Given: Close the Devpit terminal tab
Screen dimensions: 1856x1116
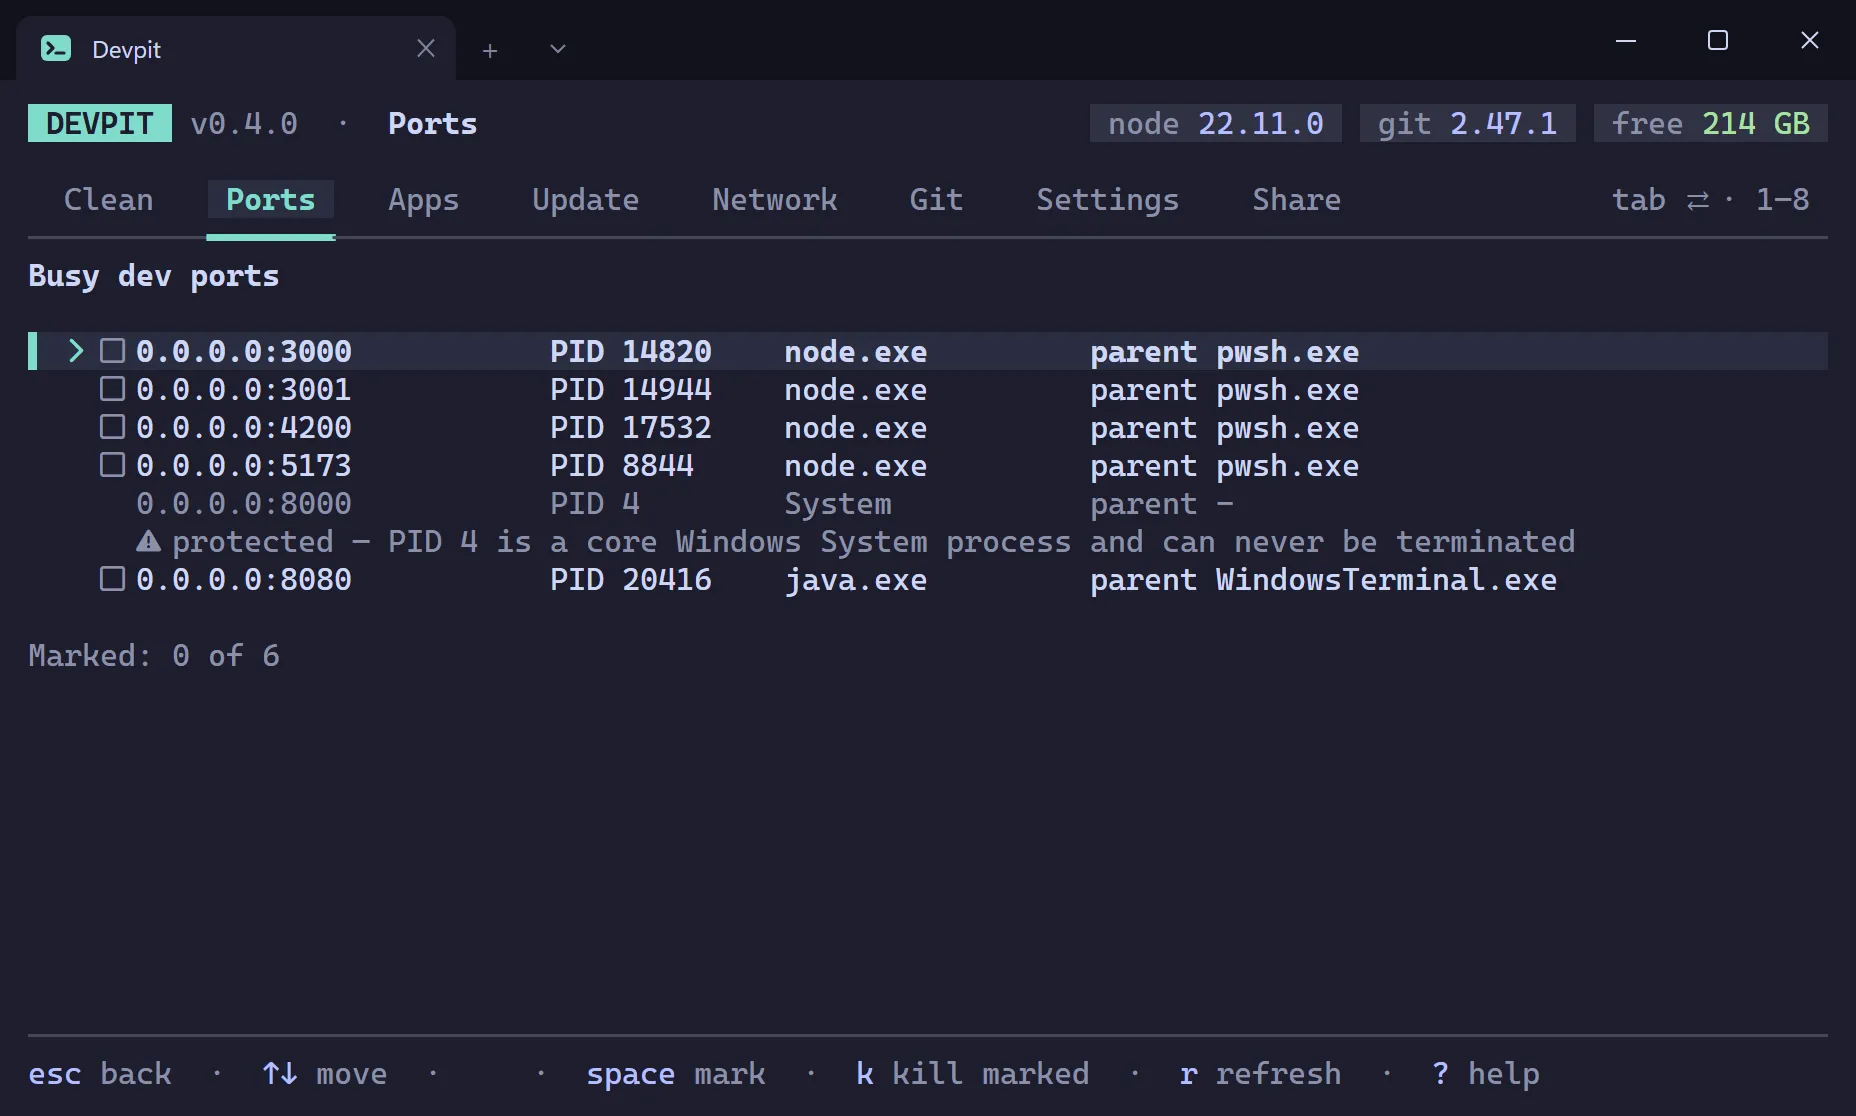Looking at the screenshot, I should tap(426, 48).
